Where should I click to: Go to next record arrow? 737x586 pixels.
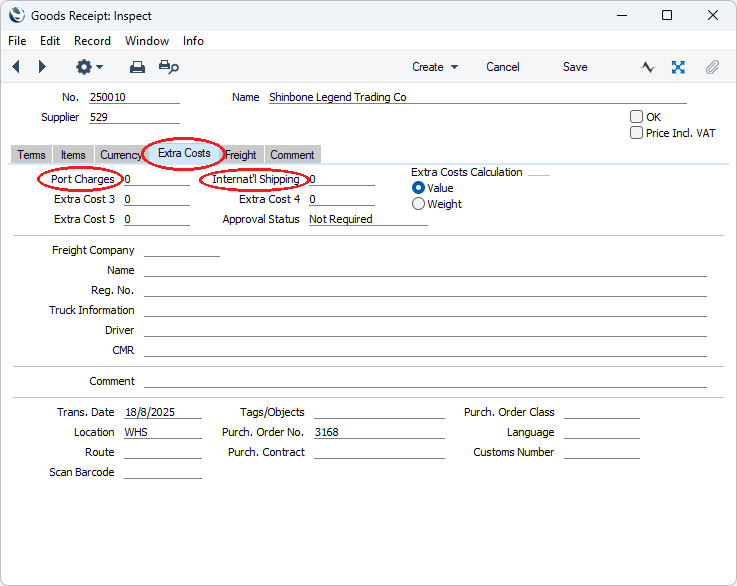[42, 67]
